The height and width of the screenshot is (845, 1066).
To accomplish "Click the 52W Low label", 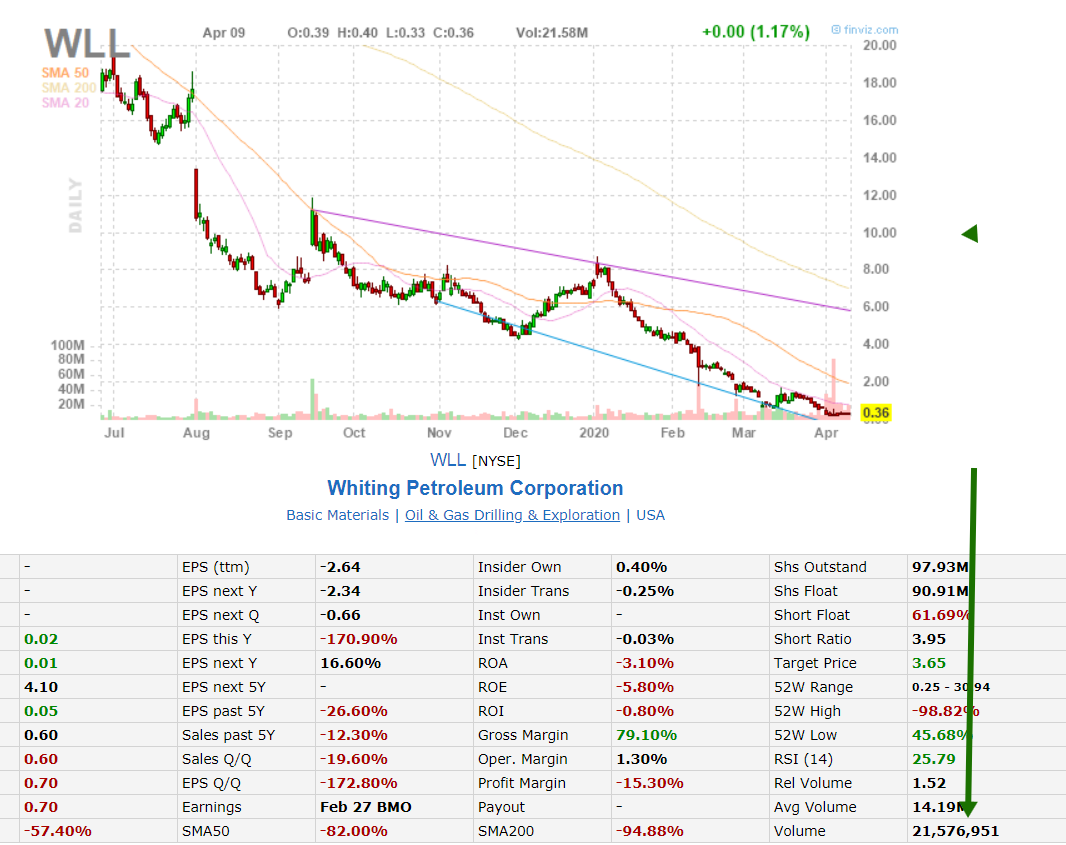I will click(x=805, y=735).
